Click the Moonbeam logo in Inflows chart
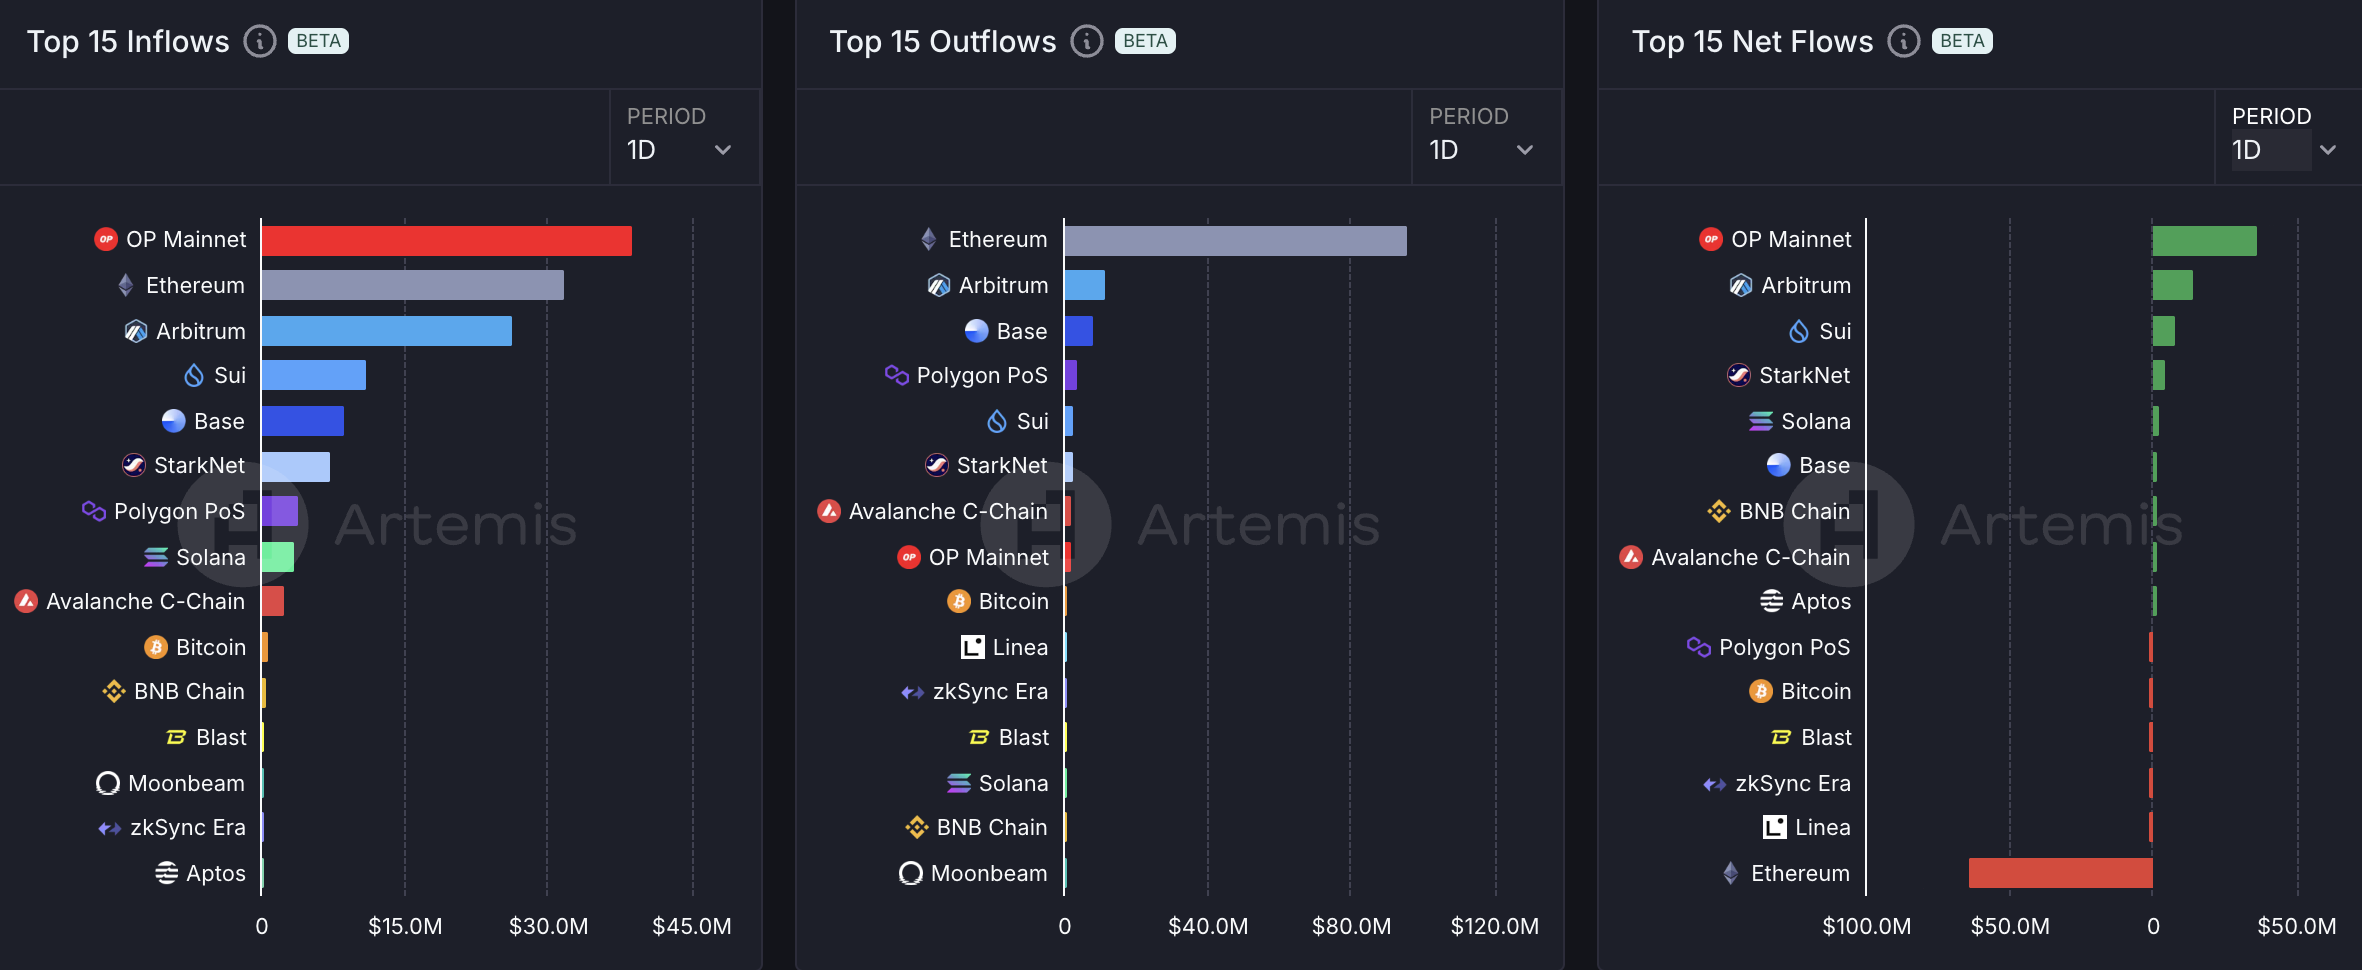2362x970 pixels. tap(108, 783)
